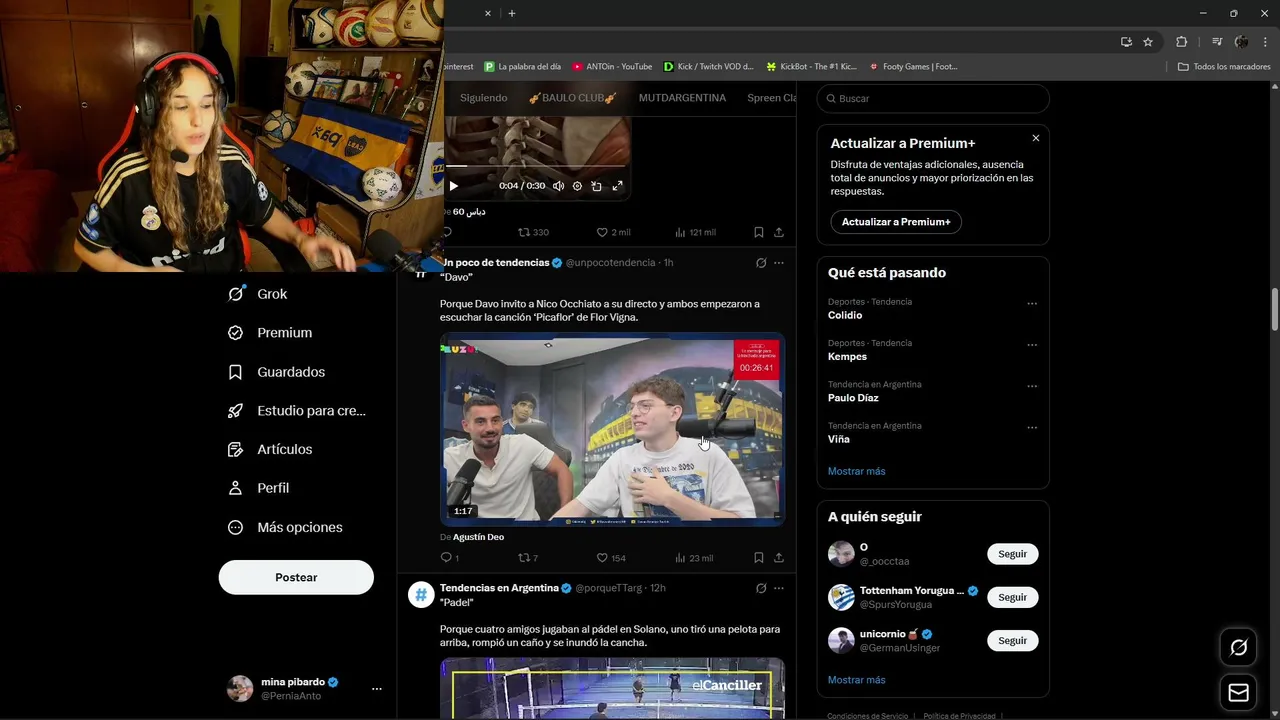Click Actualizar a Premium+ button
The image size is (1280, 720).
pos(896,222)
